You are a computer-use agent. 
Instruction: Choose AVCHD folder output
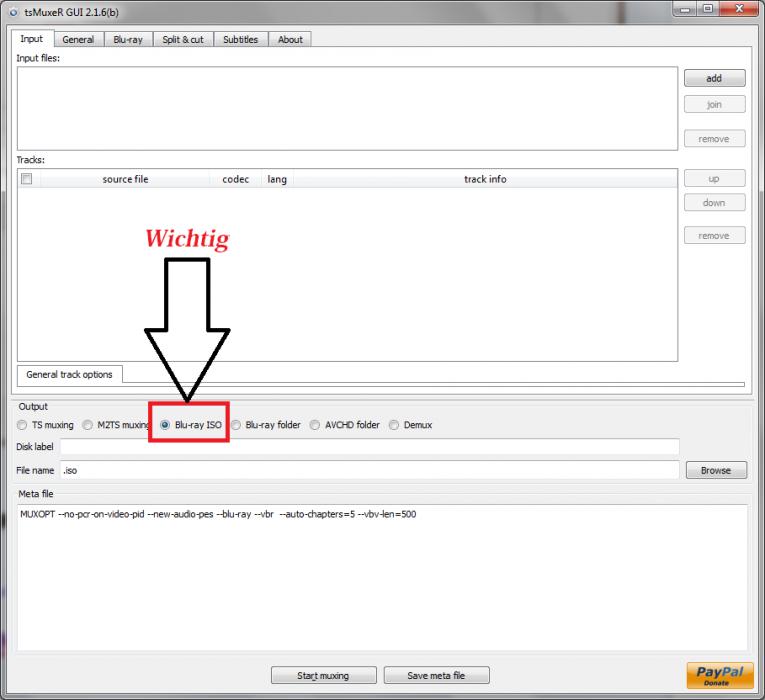pos(315,425)
